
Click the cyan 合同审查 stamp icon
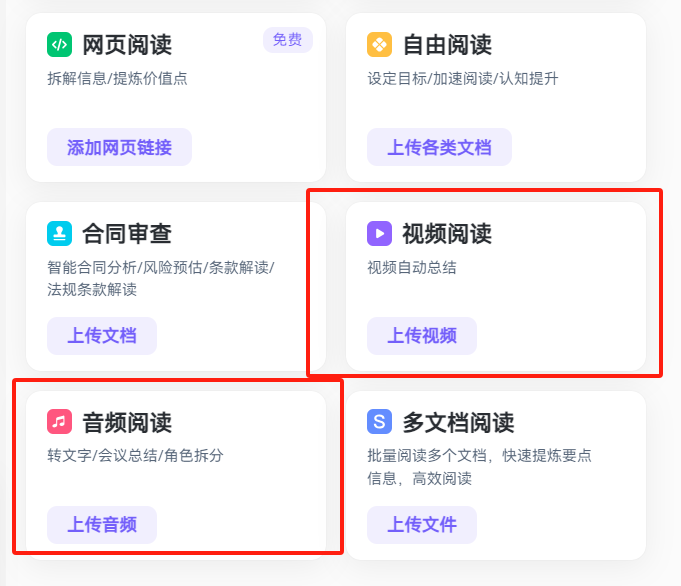click(x=60, y=233)
